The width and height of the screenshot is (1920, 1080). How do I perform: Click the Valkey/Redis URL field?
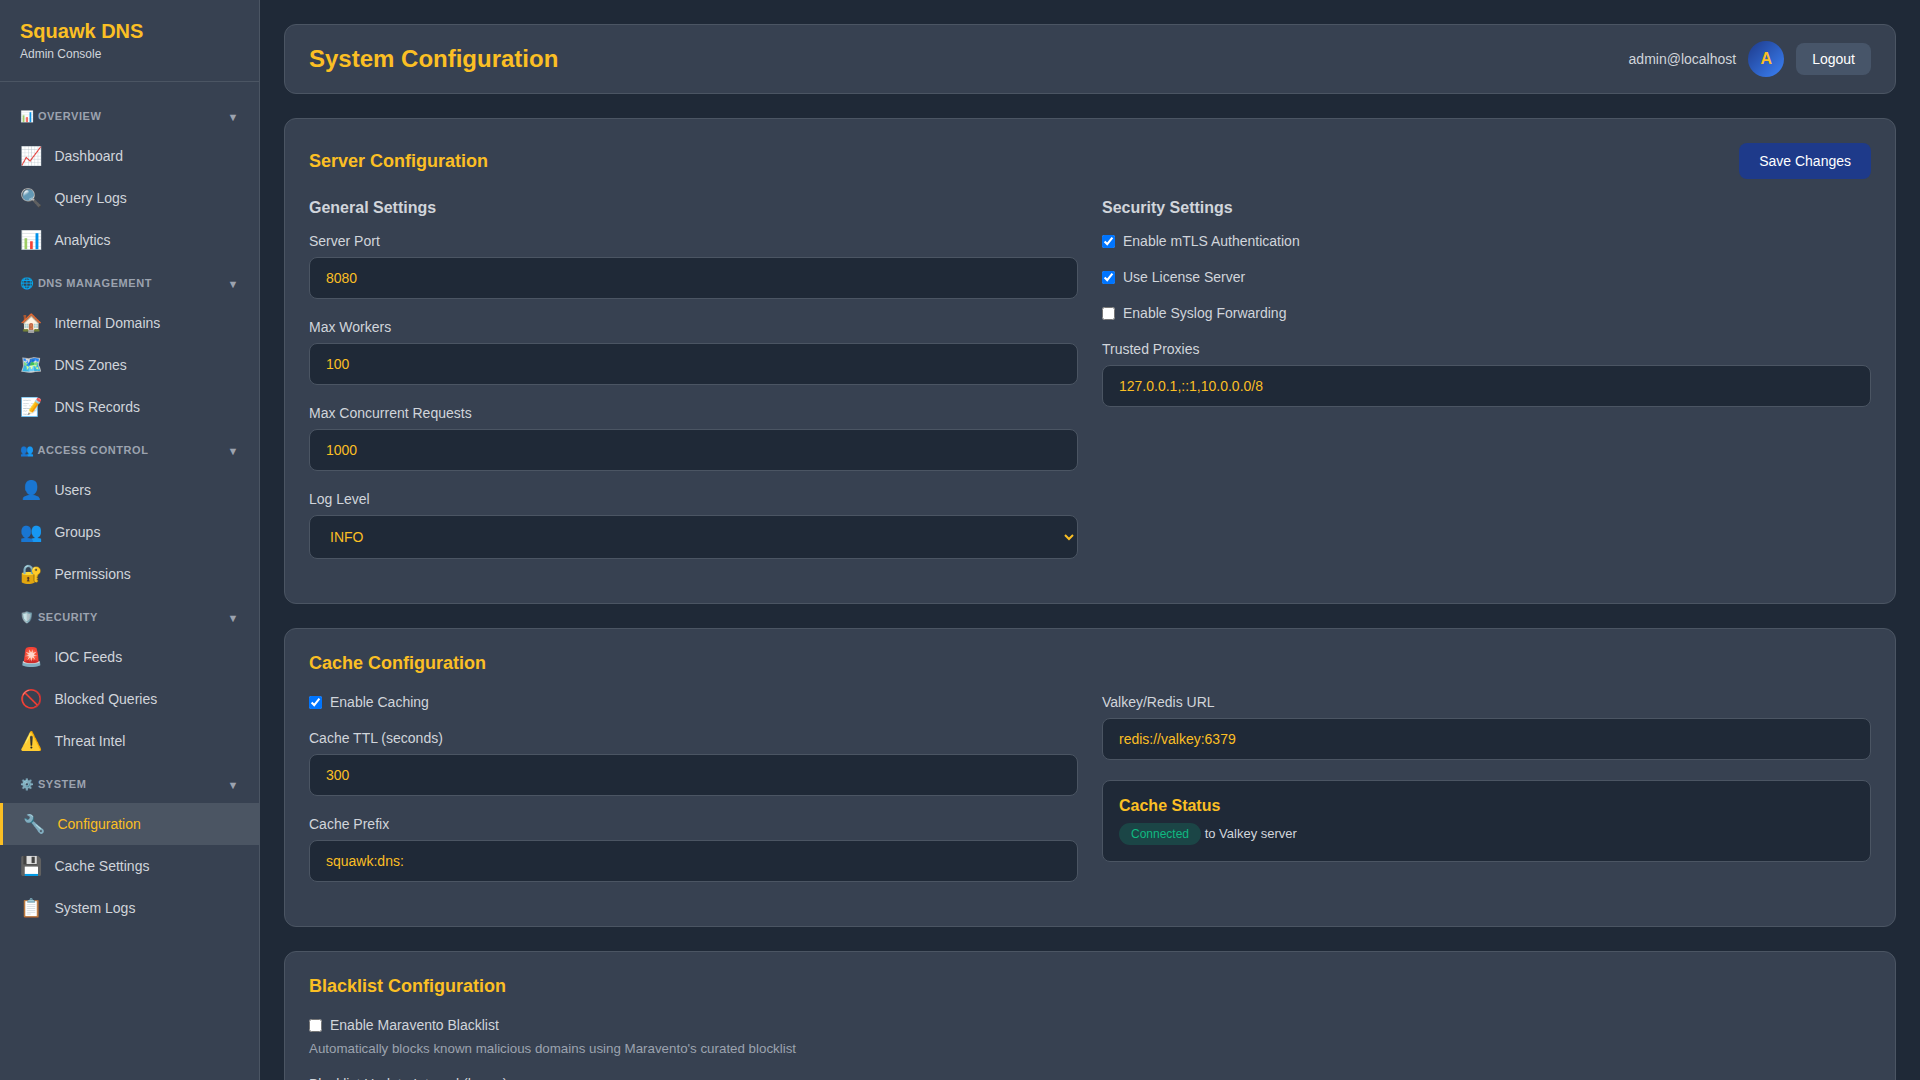pyautogui.click(x=1486, y=739)
